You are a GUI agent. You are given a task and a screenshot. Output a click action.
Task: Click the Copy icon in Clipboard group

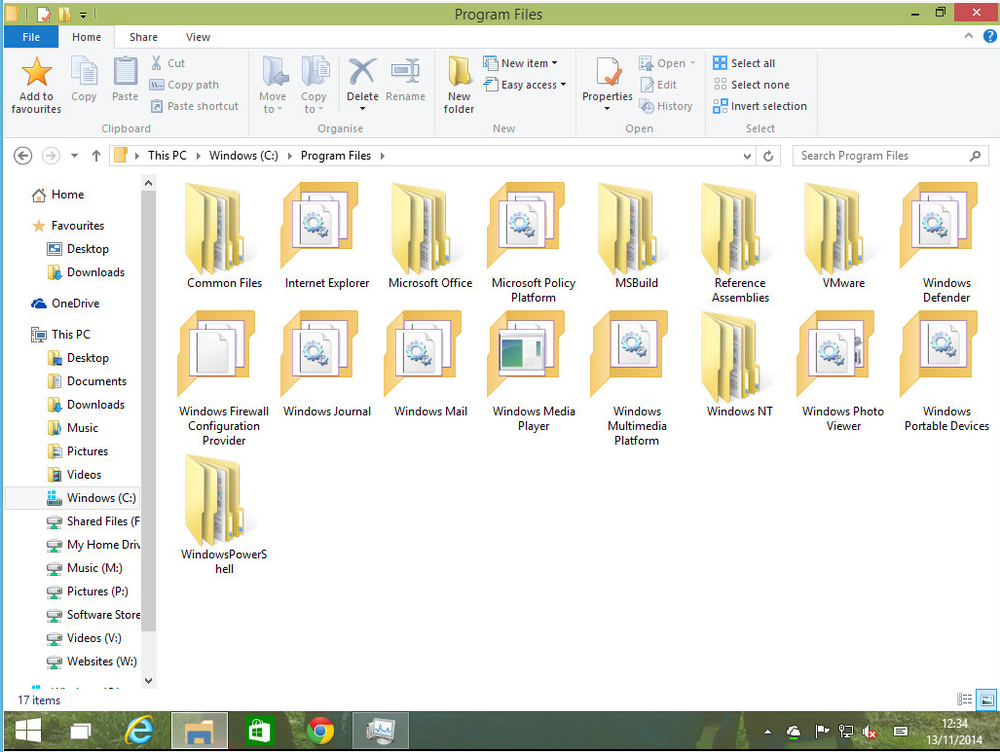(84, 71)
